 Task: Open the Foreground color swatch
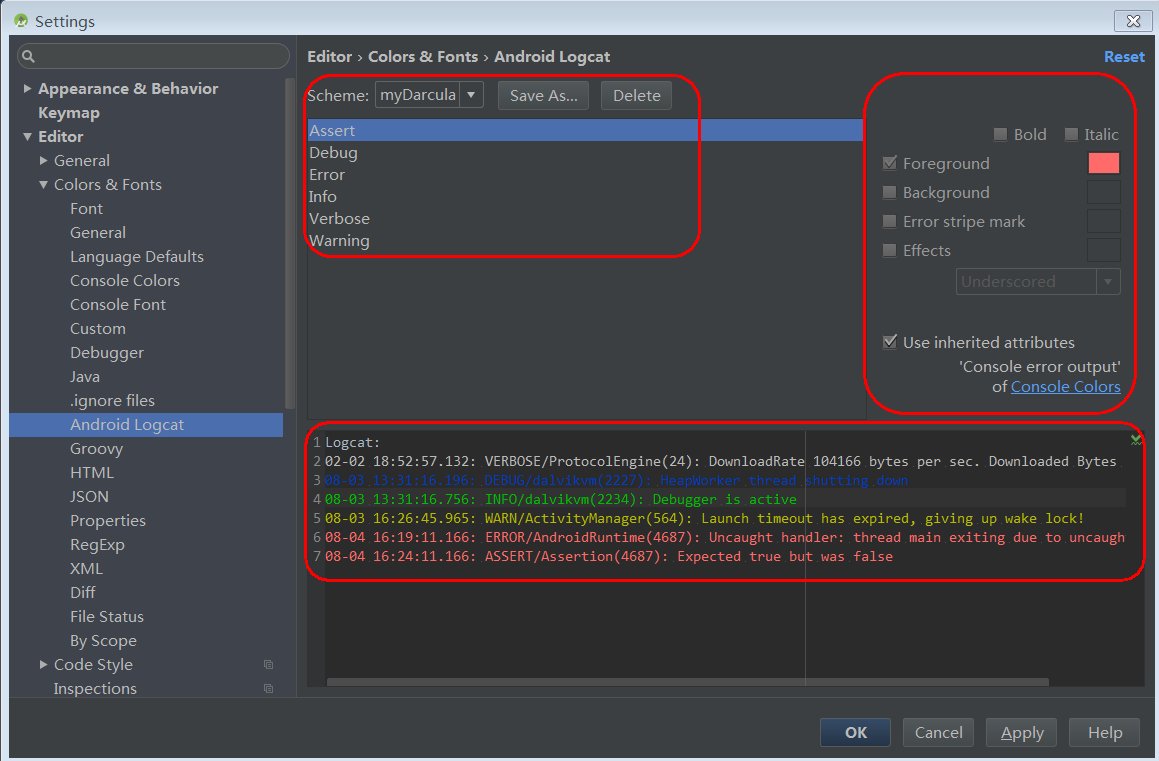coord(1104,163)
